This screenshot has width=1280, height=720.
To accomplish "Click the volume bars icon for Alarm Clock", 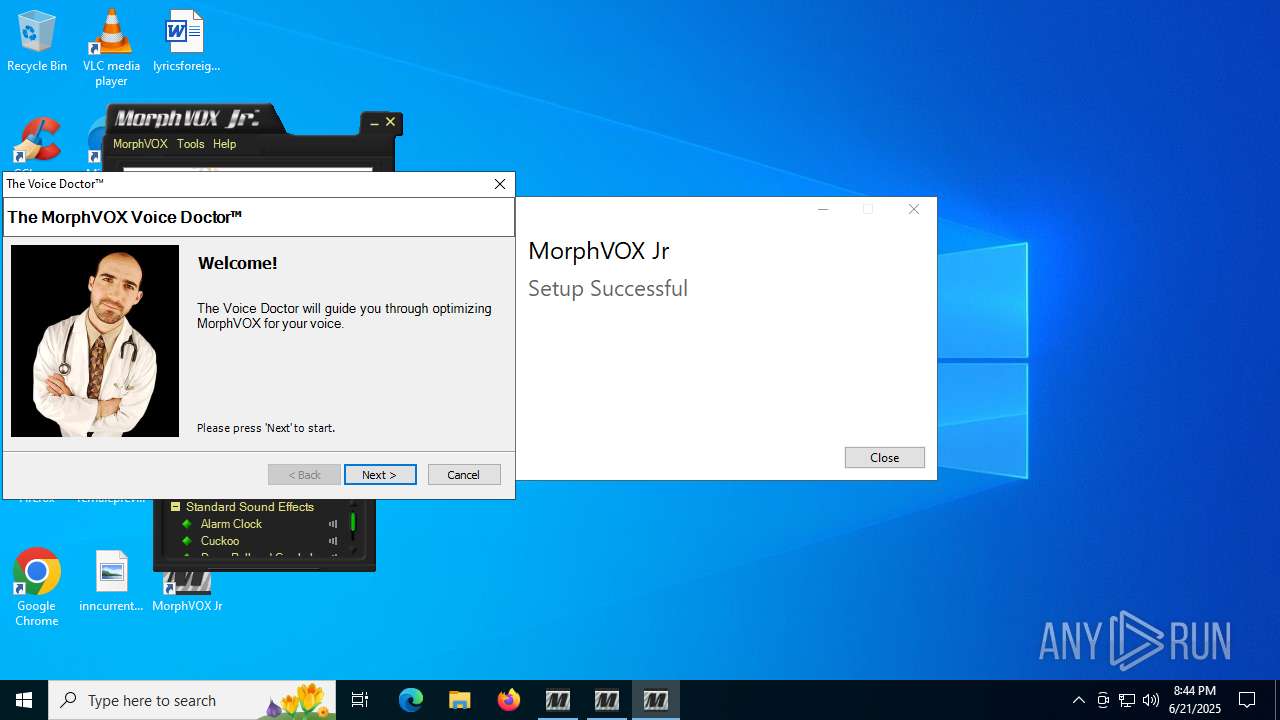I will [x=333, y=524].
